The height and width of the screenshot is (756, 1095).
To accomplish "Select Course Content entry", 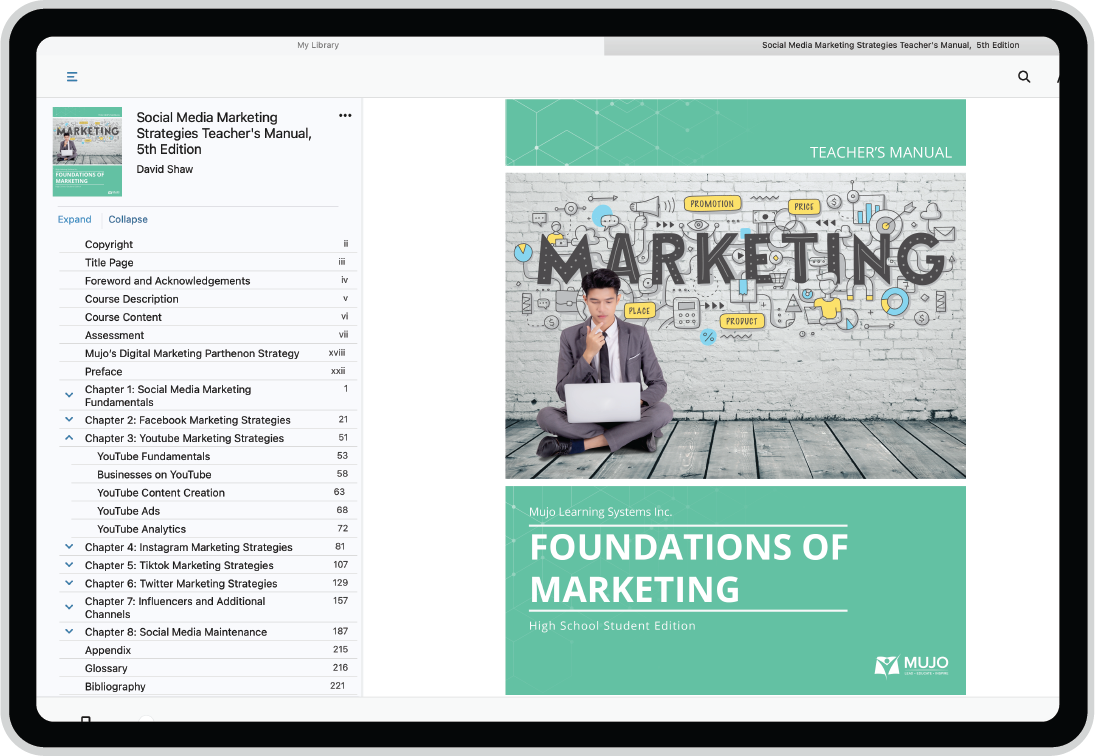I will (x=208, y=317).
